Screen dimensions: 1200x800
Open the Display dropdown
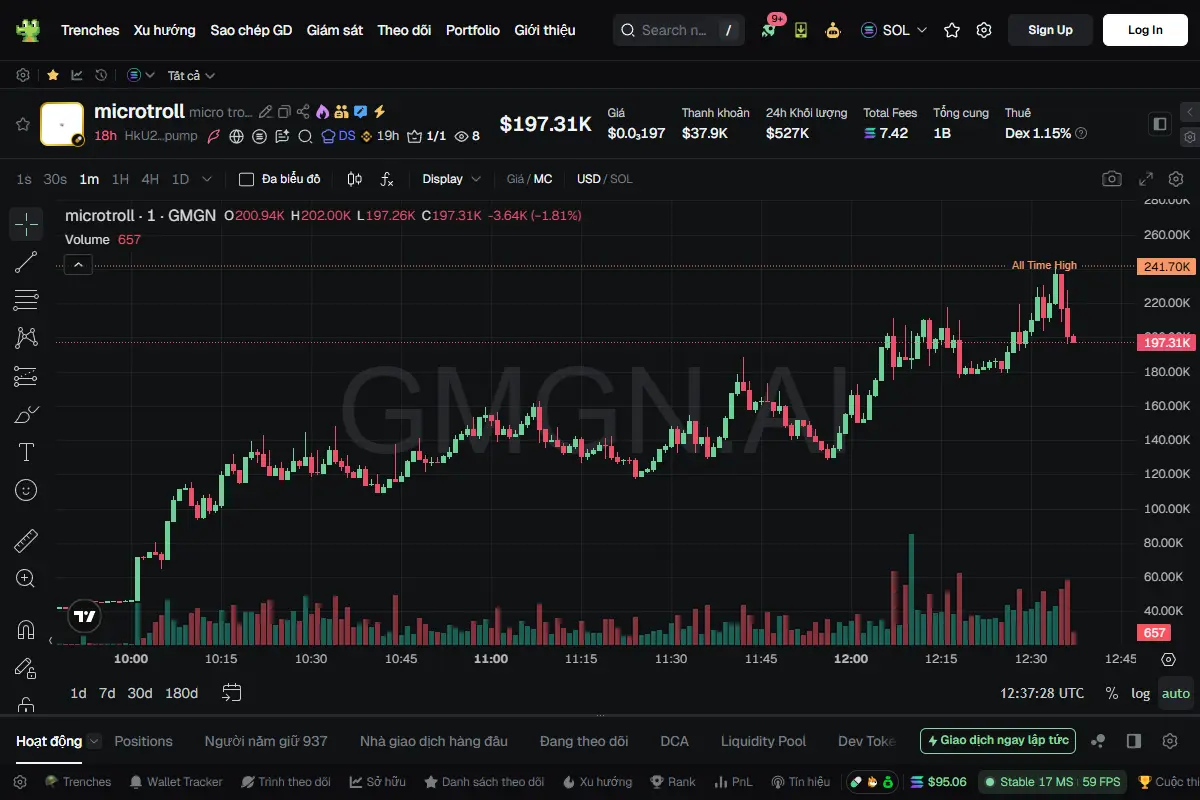(x=451, y=179)
